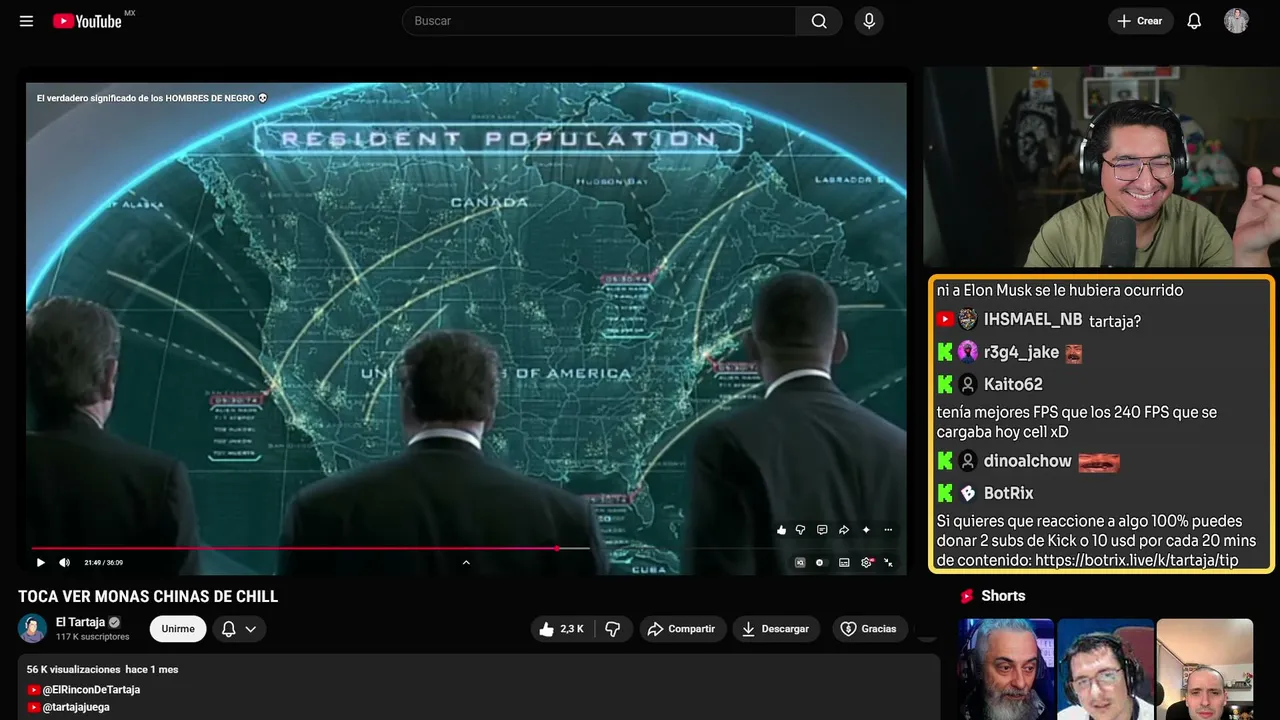The height and width of the screenshot is (720, 1280).
Task: Open the @tartajajuega channel link
Action: pyautogui.click(x=76, y=707)
